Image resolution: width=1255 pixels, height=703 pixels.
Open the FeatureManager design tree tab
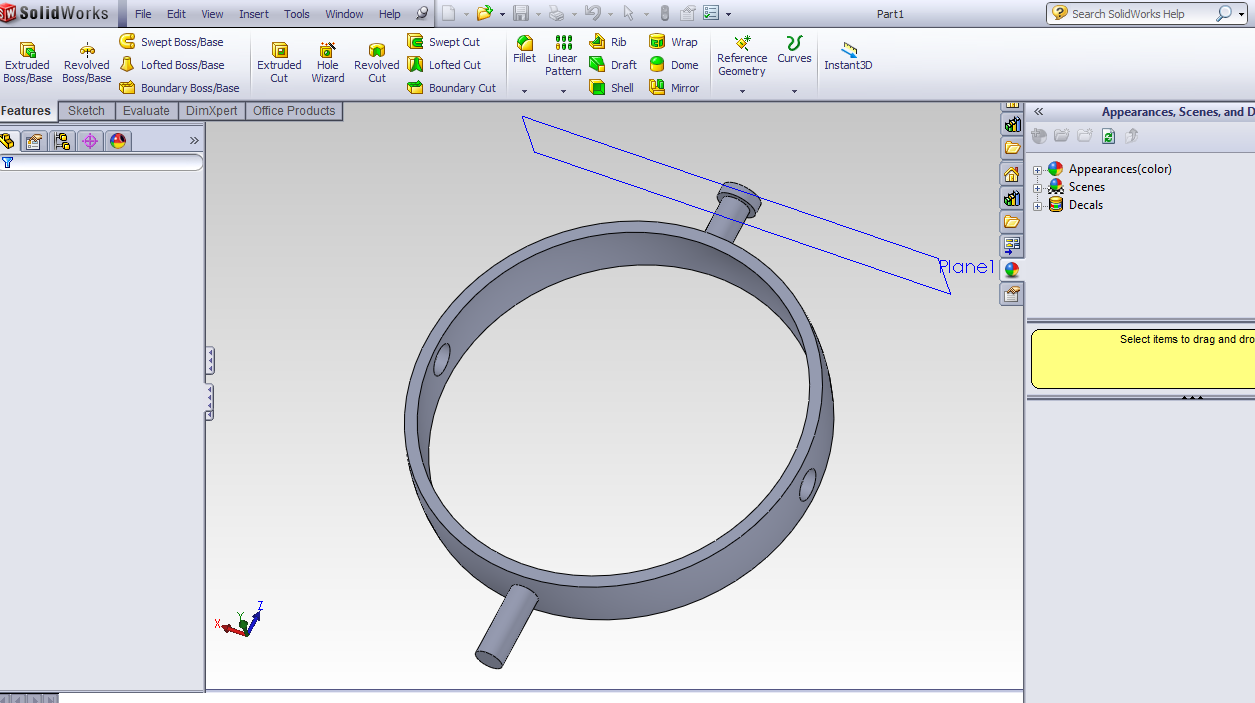click(8, 141)
